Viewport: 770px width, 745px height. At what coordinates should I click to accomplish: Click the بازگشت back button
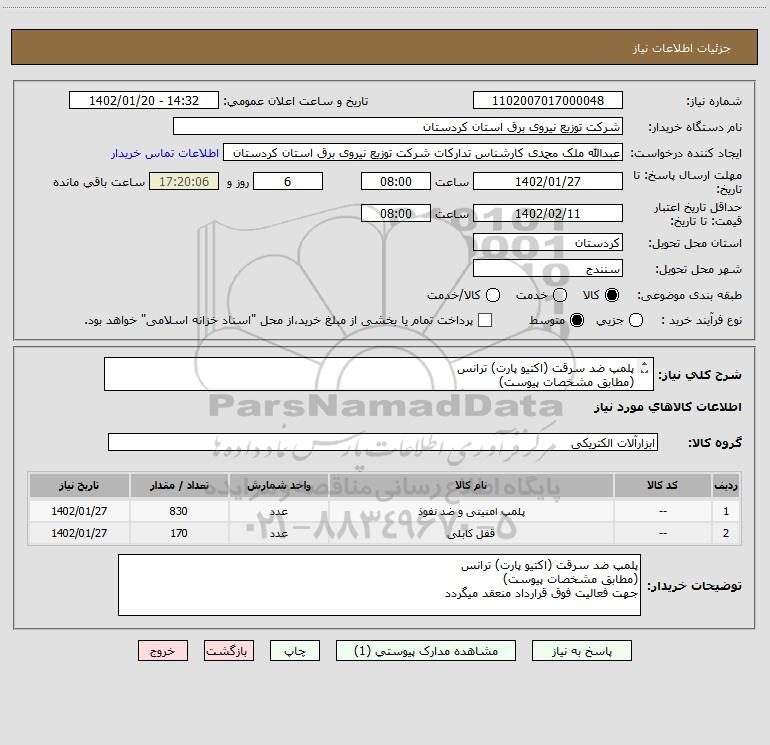[229, 651]
